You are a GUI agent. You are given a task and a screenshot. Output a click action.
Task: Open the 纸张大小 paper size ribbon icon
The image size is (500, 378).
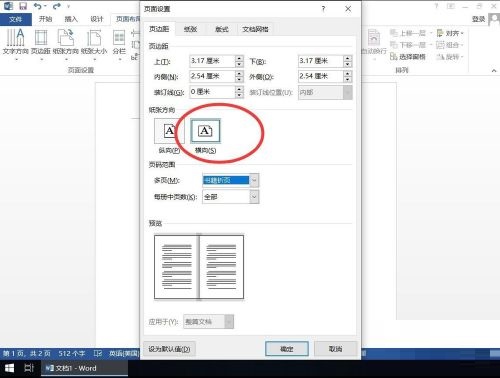pyautogui.click(x=94, y=44)
